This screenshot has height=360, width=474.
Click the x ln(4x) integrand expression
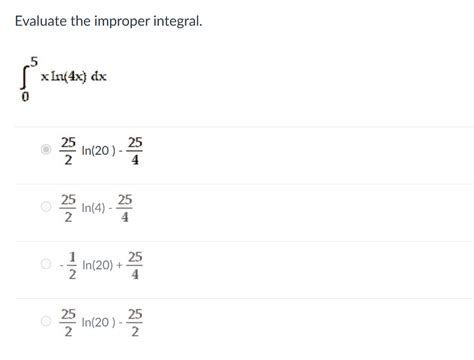point(64,77)
